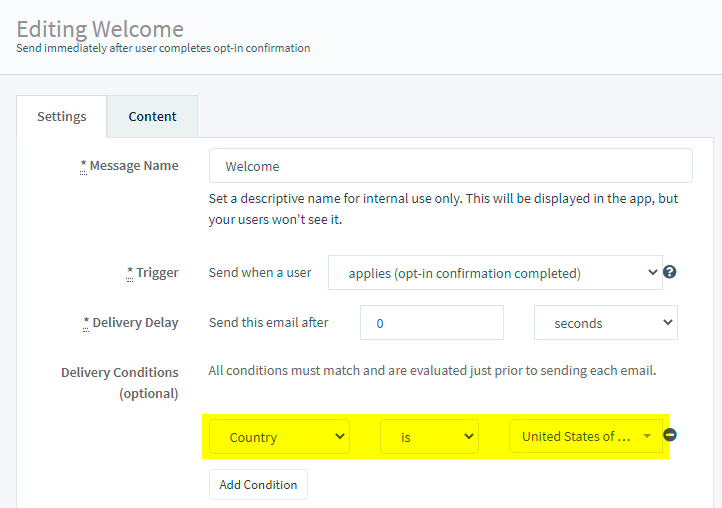Click the "Send this email after" text
Image resolution: width=722 pixels, height=508 pixels.
(x=268, y=322)
